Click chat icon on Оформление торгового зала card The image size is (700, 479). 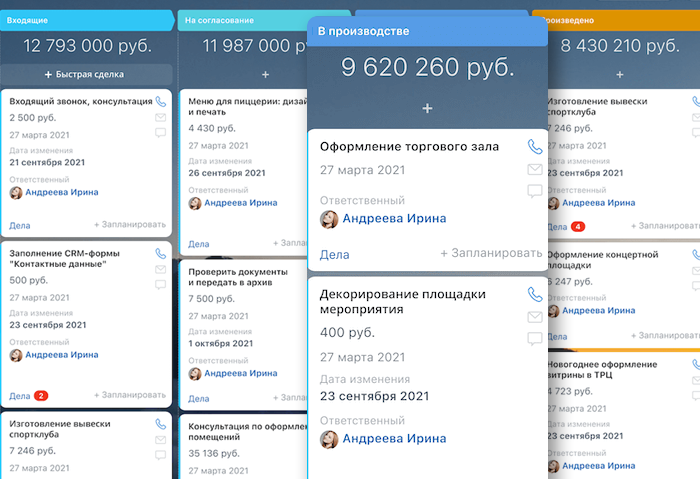[x=534, y=191]
